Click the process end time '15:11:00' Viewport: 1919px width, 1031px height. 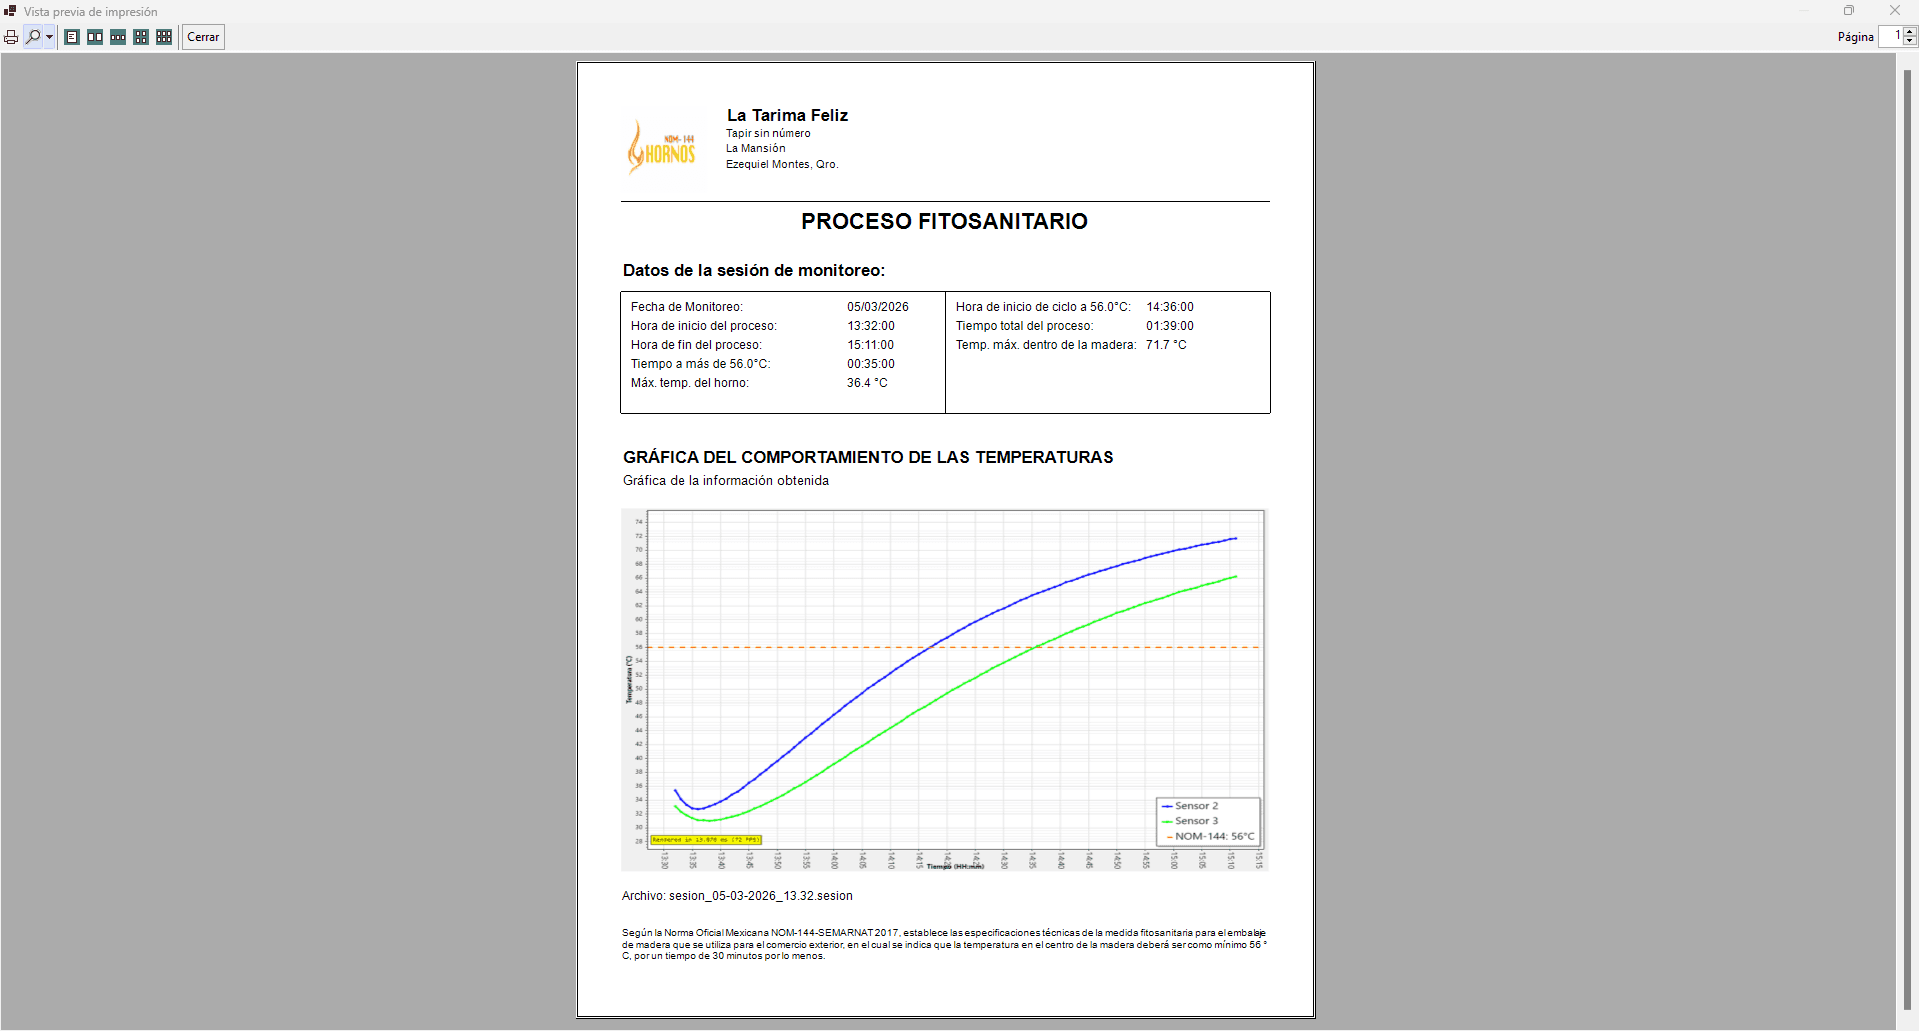[x=871, y=345]
